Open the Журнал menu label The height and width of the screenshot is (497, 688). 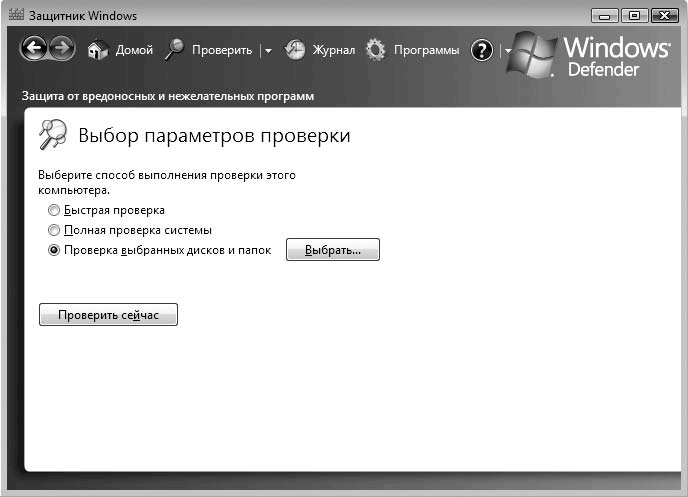[x=334, y=50]
